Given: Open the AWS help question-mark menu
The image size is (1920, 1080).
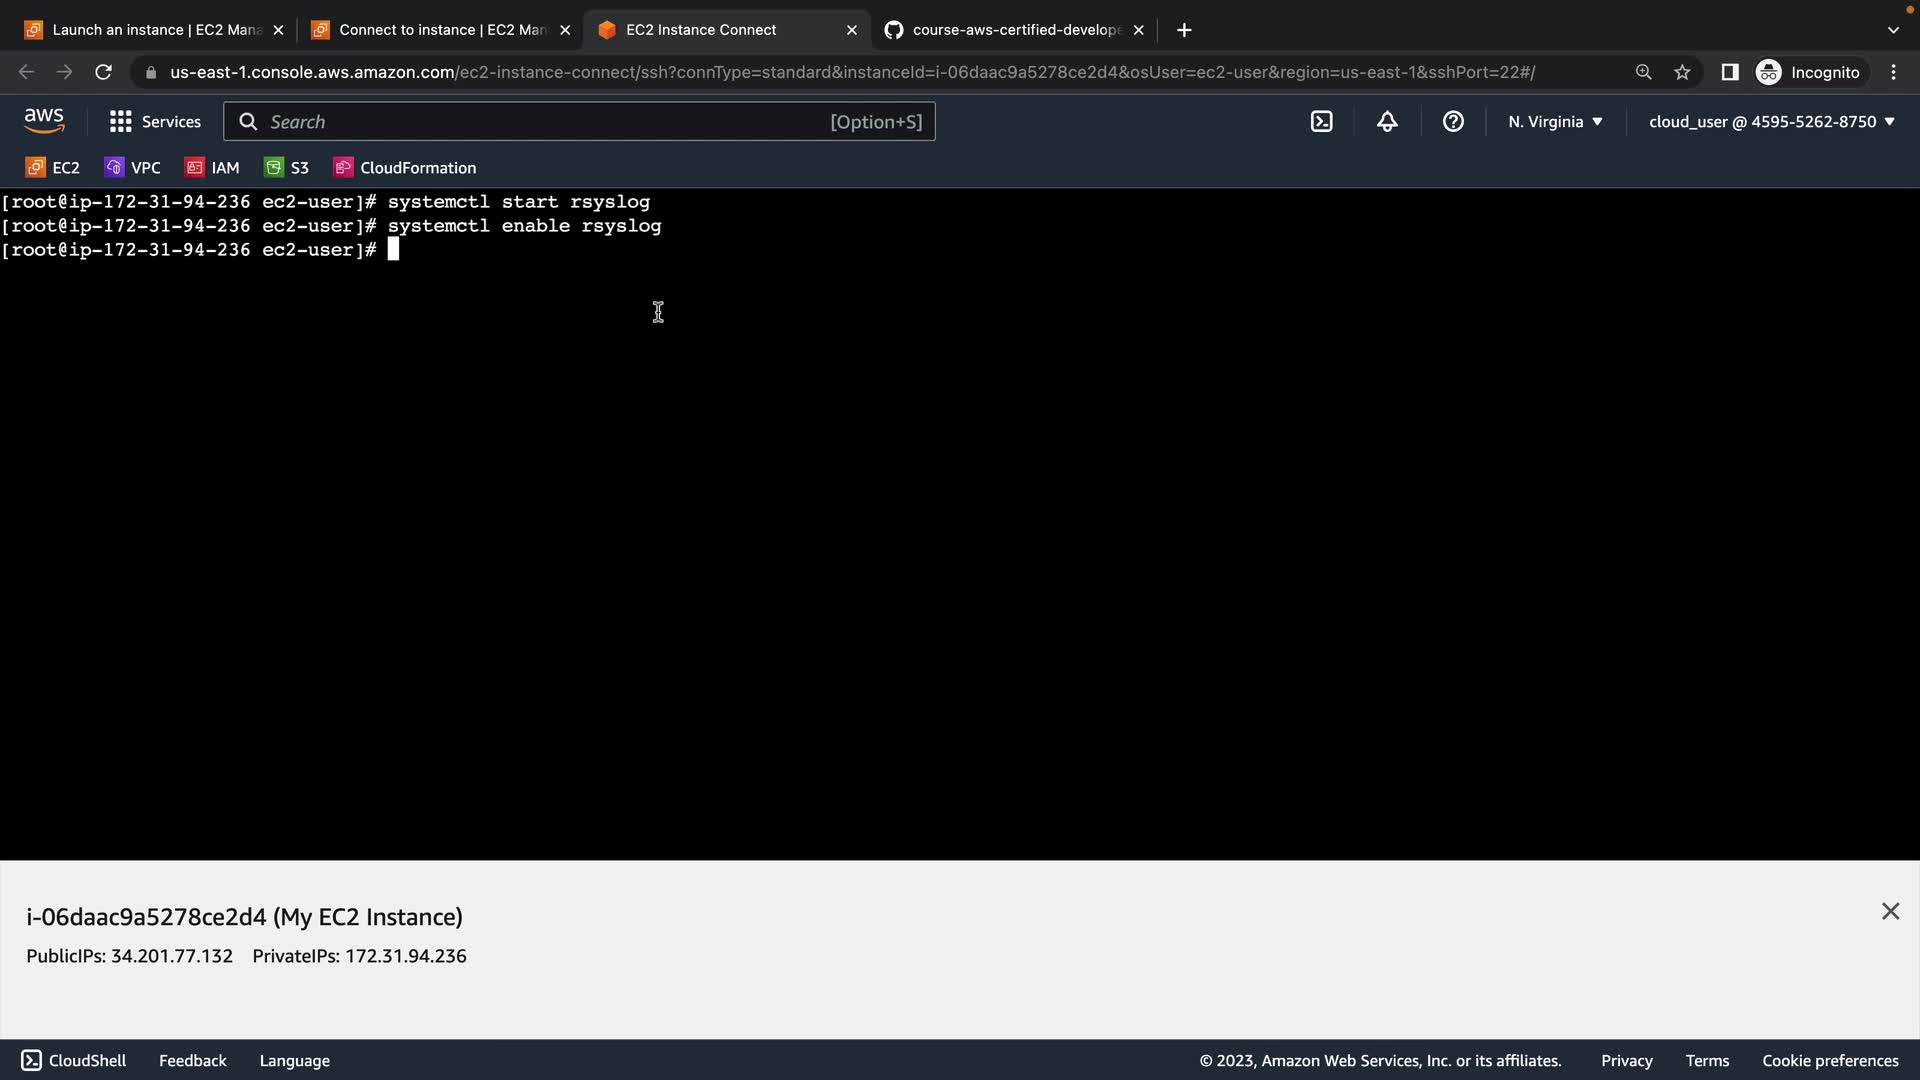Looking at the screenshot, I should 1453,122.
